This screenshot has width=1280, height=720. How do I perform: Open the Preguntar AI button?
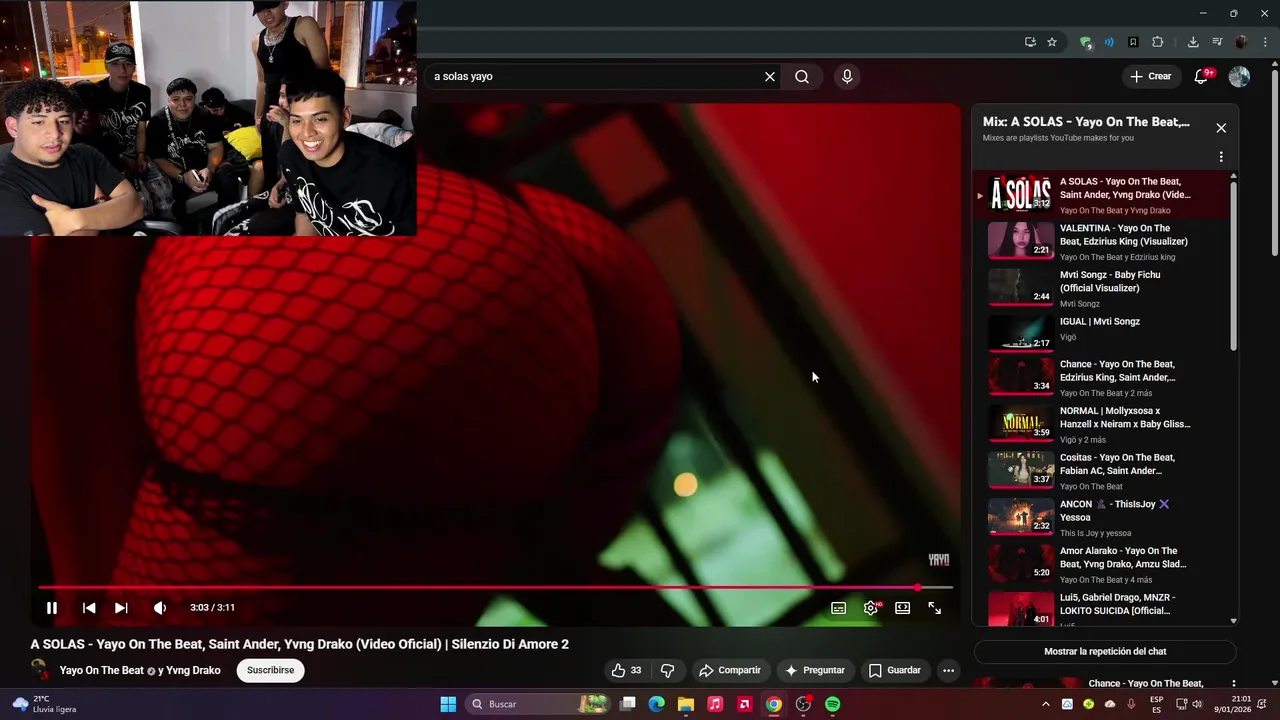[815, 670]
